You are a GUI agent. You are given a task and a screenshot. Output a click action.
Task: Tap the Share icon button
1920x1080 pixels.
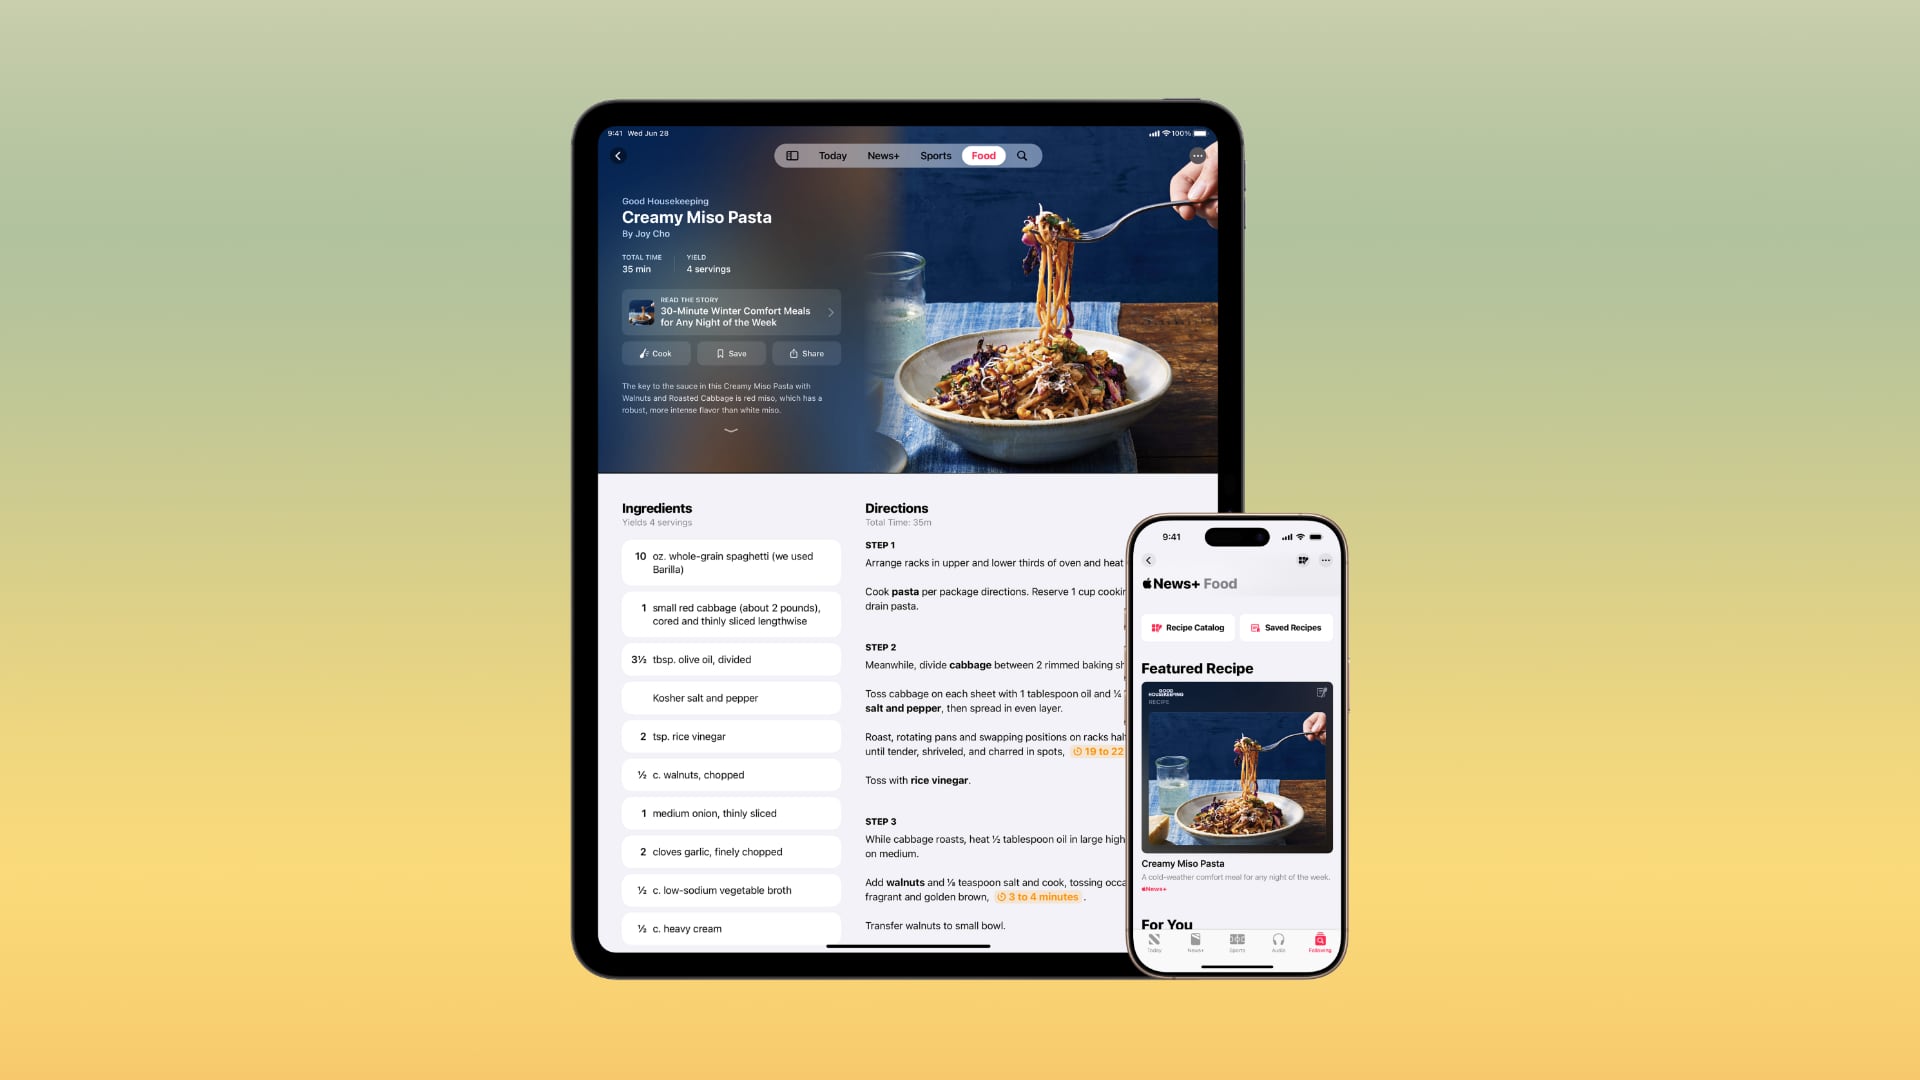[806, 352]
